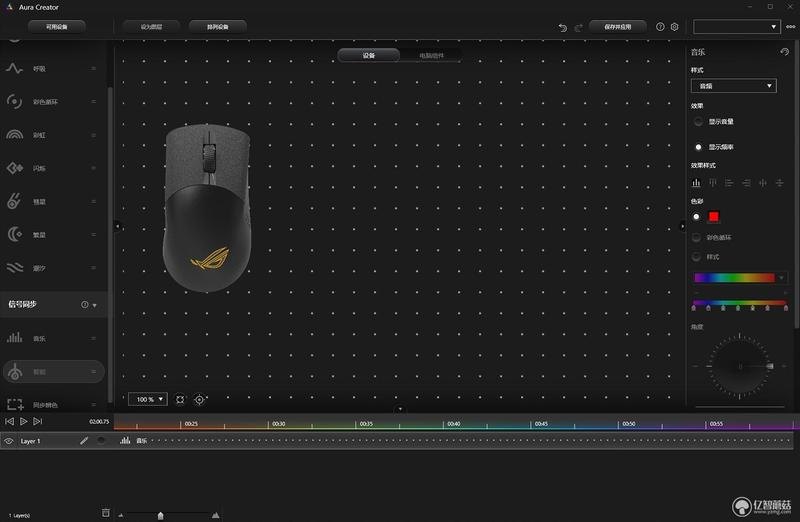800x522 pixels.
Task: Select the single color radio beside the red swatch
Action: (x=696, y=217)
